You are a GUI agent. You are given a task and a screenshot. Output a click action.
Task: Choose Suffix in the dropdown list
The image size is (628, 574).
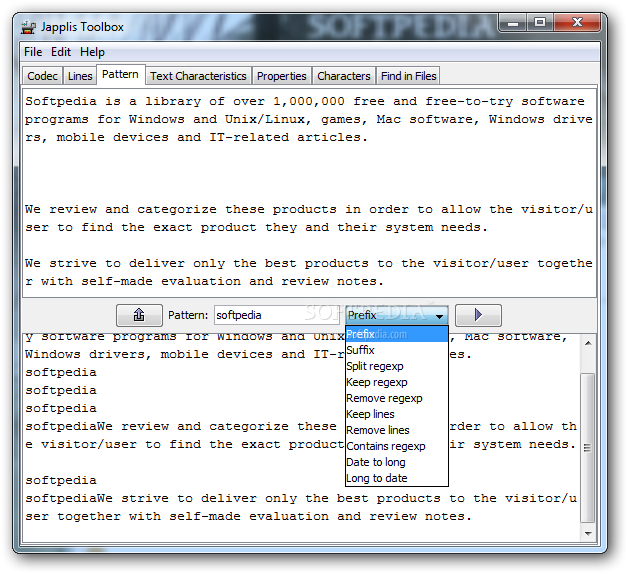click(397, 350)
